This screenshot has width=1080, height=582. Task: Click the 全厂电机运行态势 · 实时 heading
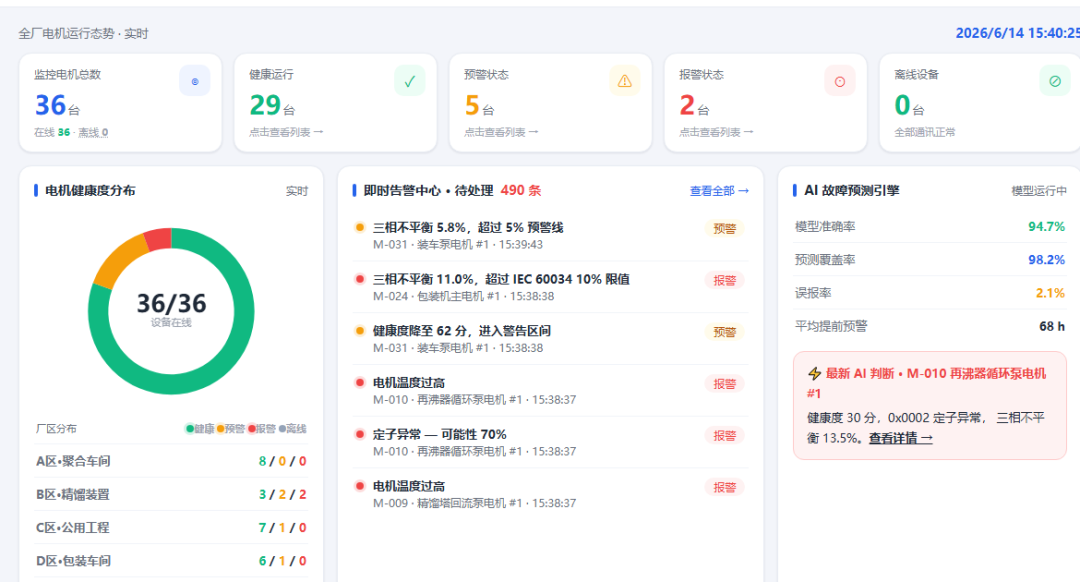click(83, 33)
